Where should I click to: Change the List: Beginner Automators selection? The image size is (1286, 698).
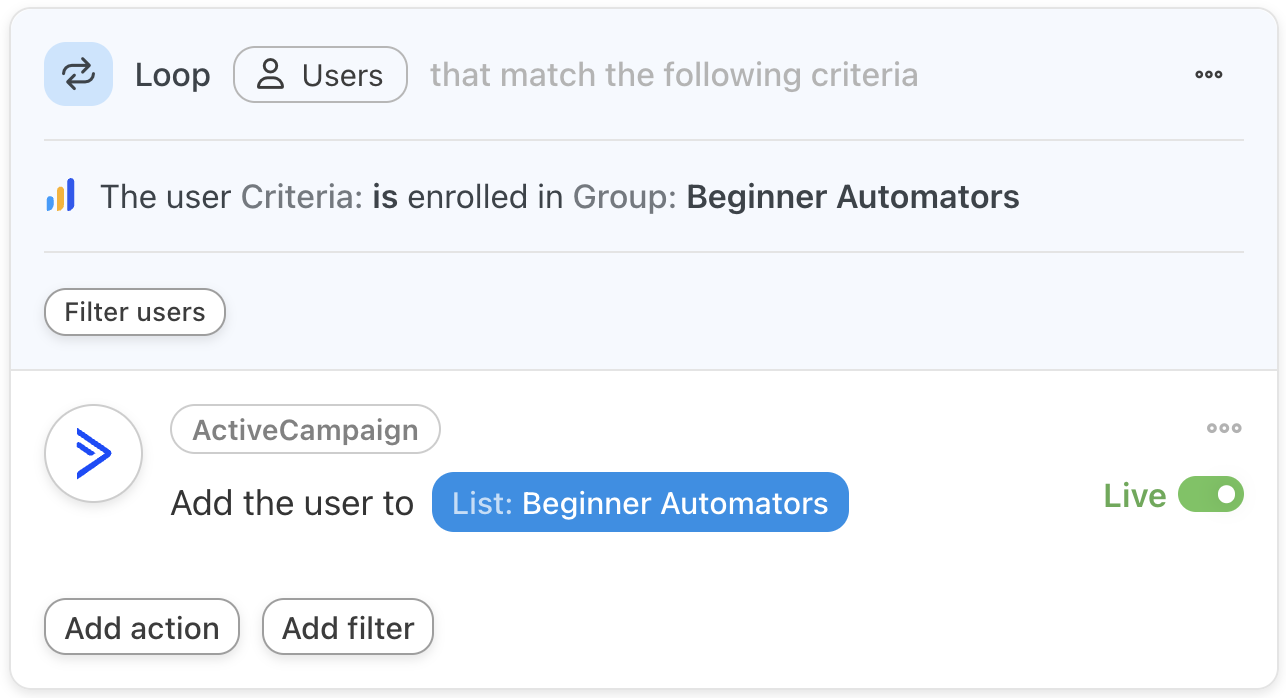(x=640, y=502)
